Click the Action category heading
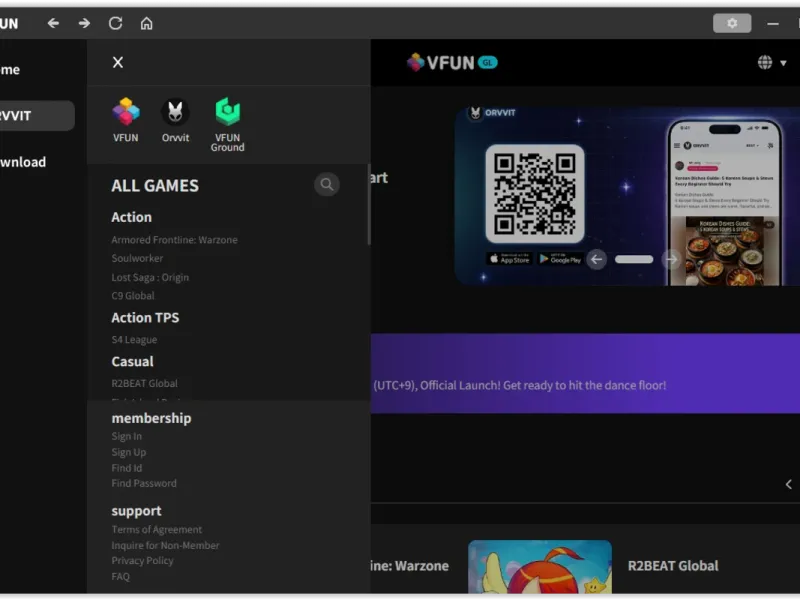Image resolution: width=800 pixels, height=600 pixels. (x=132, y=217)
